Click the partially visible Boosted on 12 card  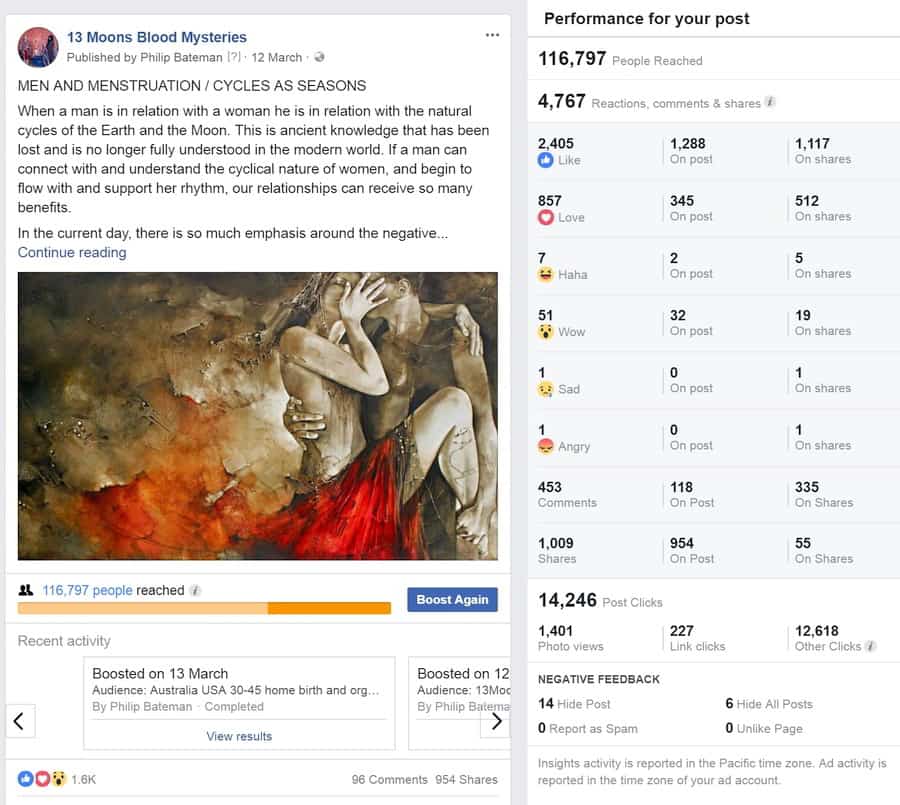pos(459,703)
